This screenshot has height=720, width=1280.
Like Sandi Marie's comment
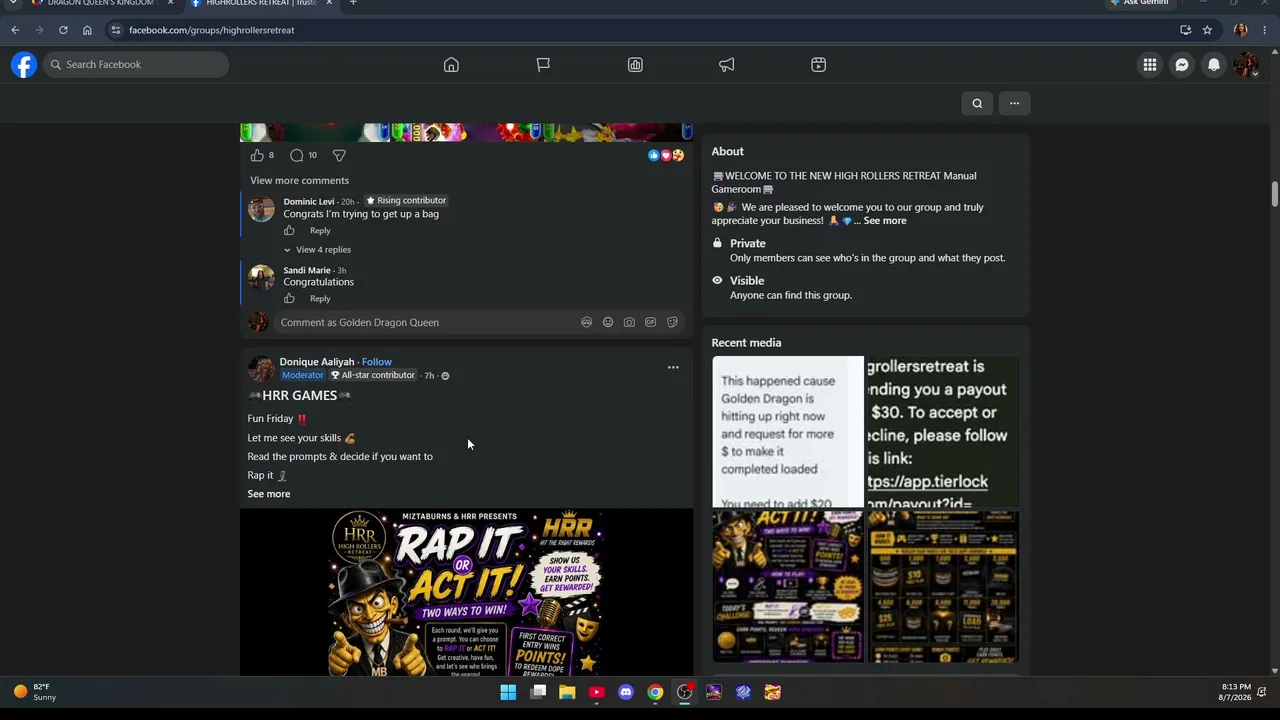(x=289, y=299)
